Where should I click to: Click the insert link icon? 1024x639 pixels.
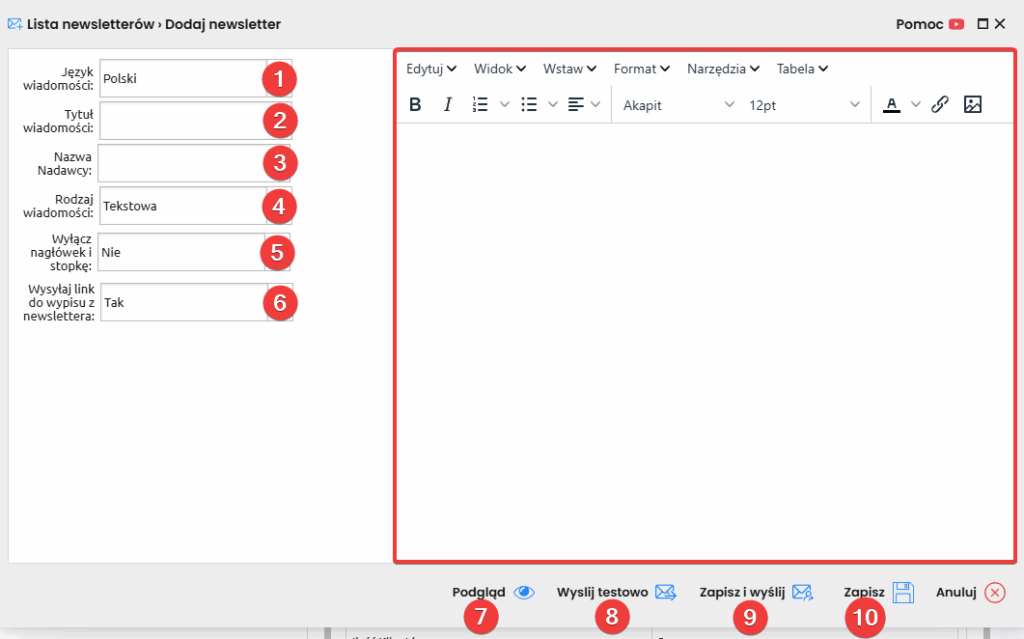tap(940, 105)
